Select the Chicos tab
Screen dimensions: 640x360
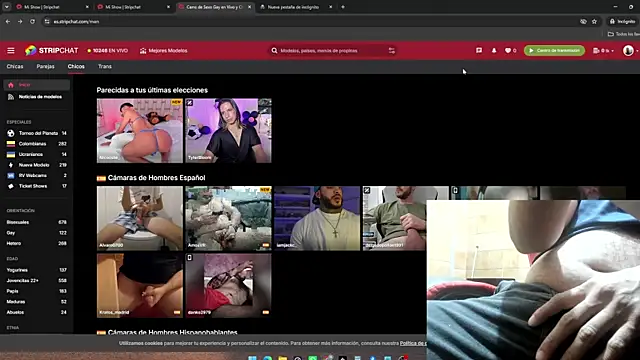tap(76, 66)
